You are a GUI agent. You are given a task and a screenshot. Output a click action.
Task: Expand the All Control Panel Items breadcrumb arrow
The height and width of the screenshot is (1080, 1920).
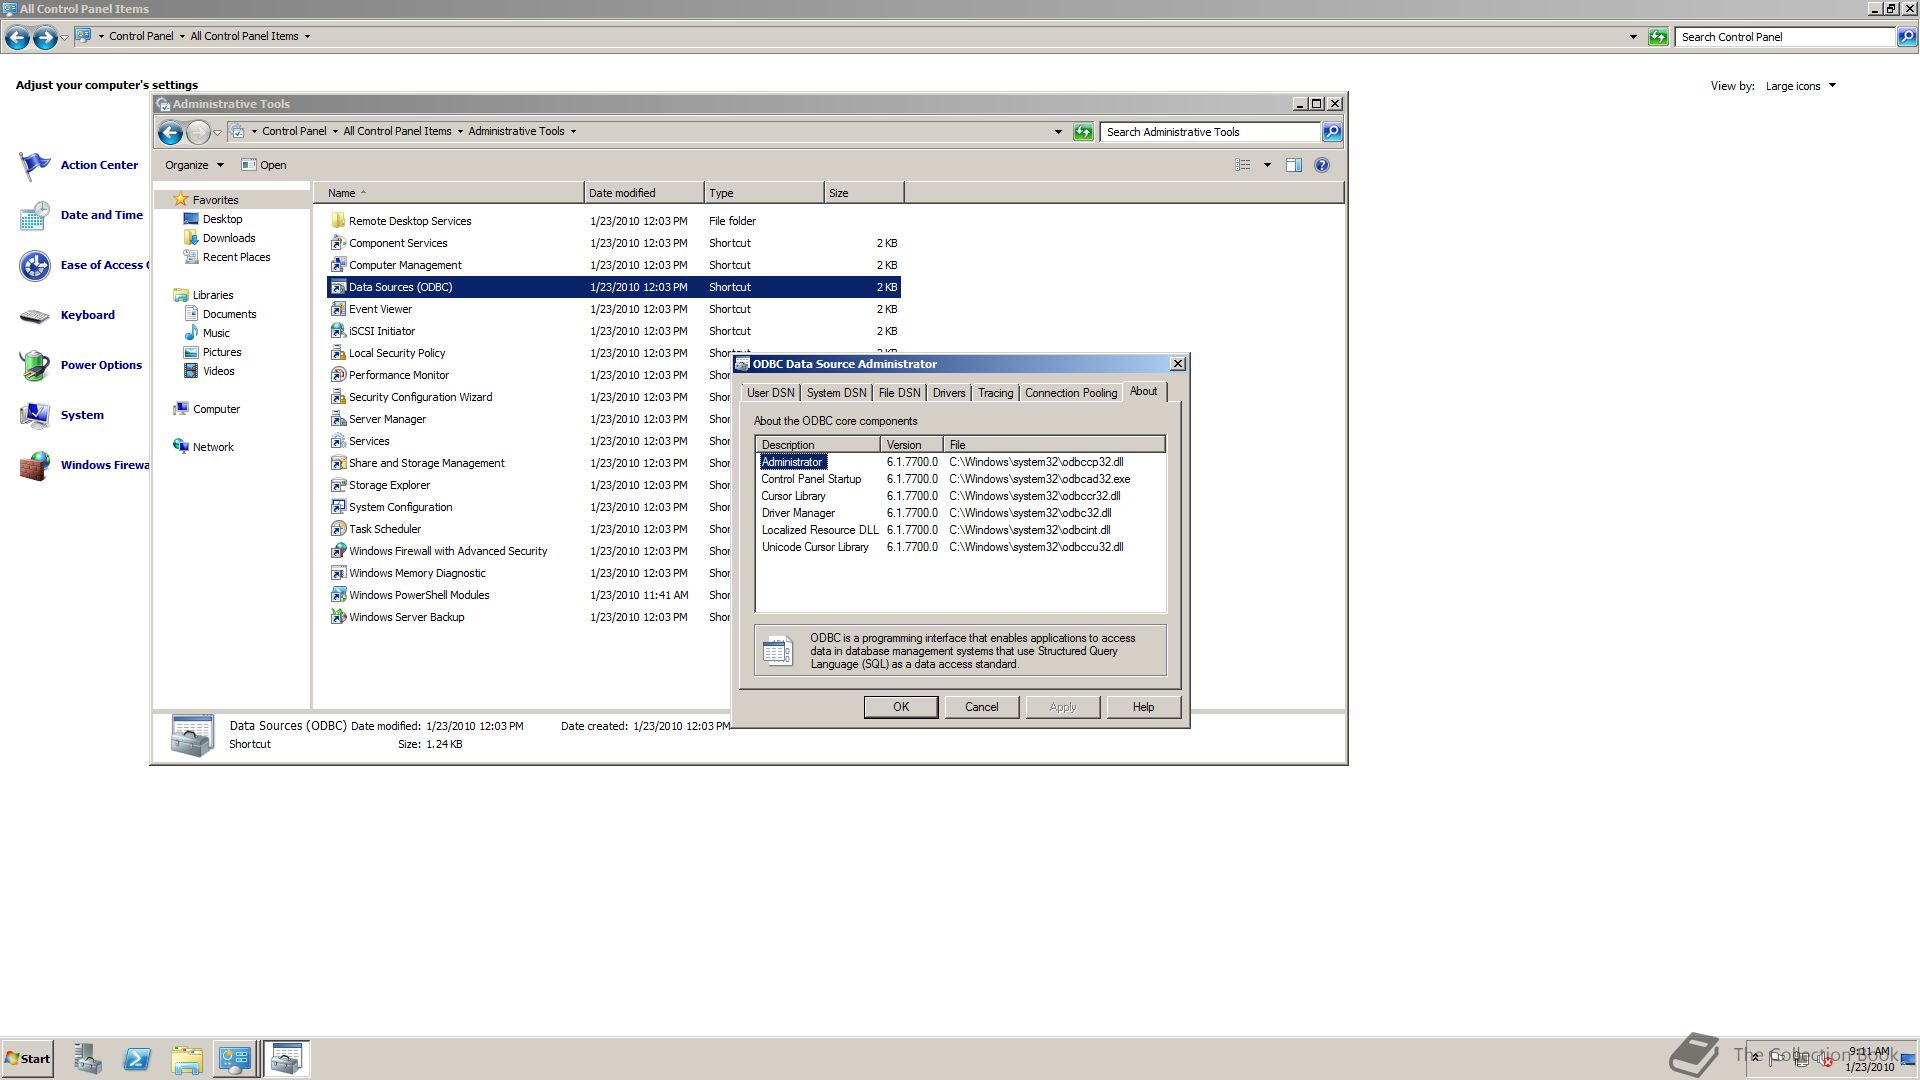tap(460, 131)
